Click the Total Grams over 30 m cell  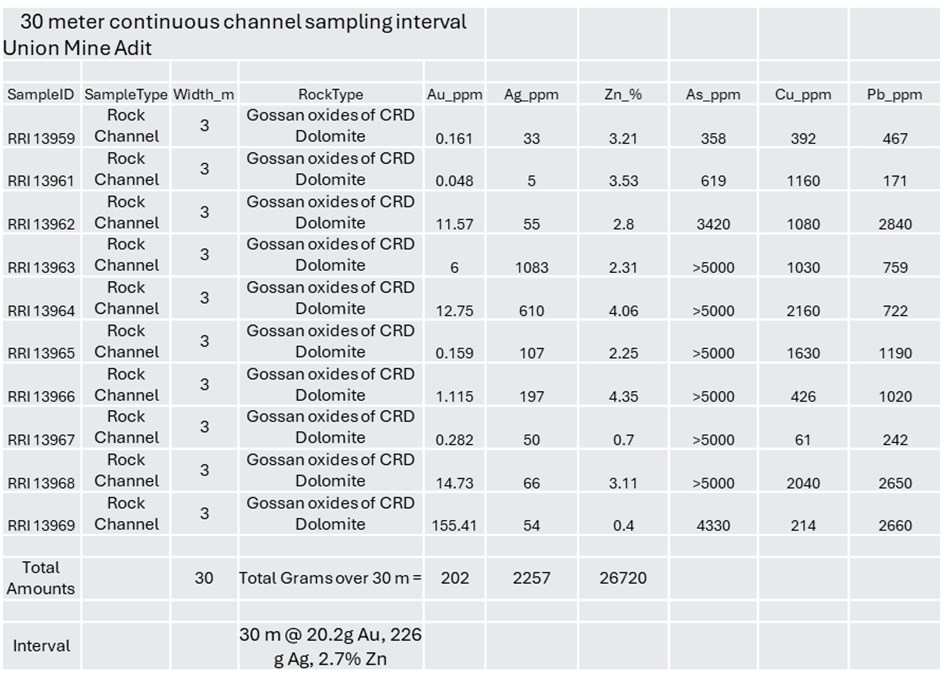click(x=330, y=578)
